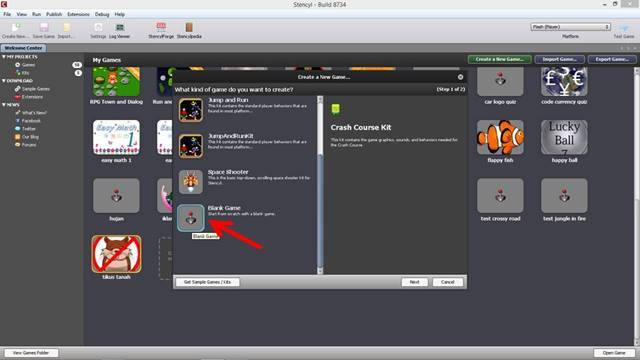640x360 pixels.
Task: Open the Run menu
Action: click(36, 14)
